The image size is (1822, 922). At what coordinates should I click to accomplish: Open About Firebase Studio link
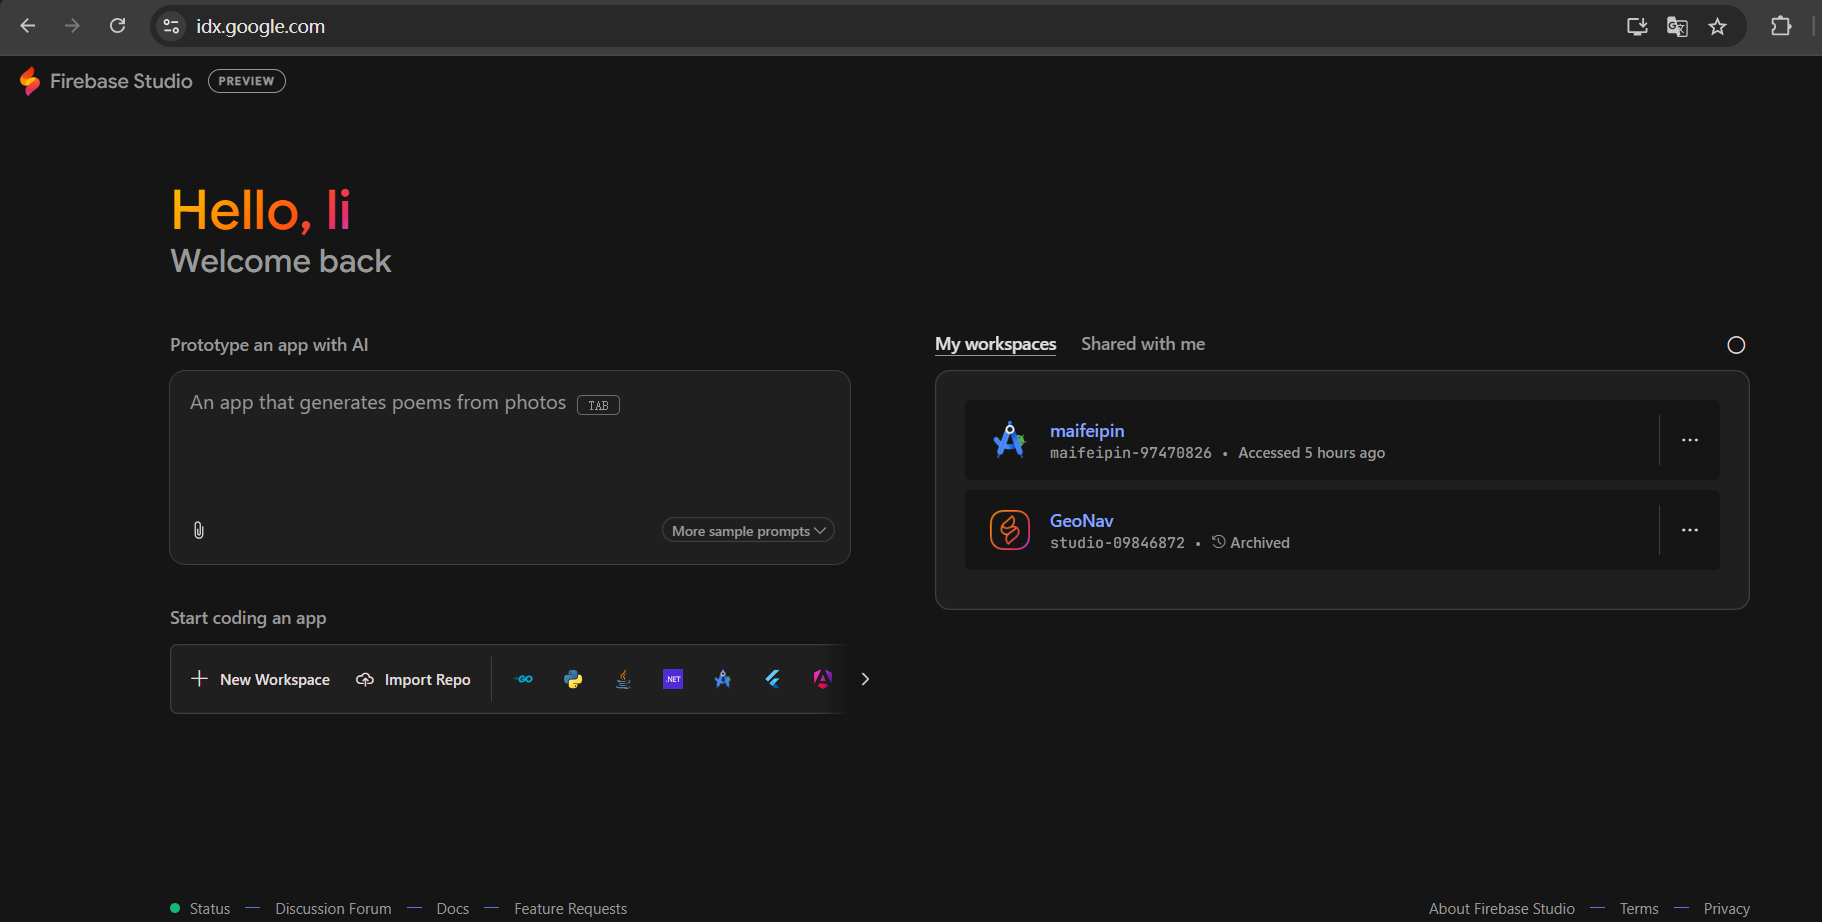1501,909
